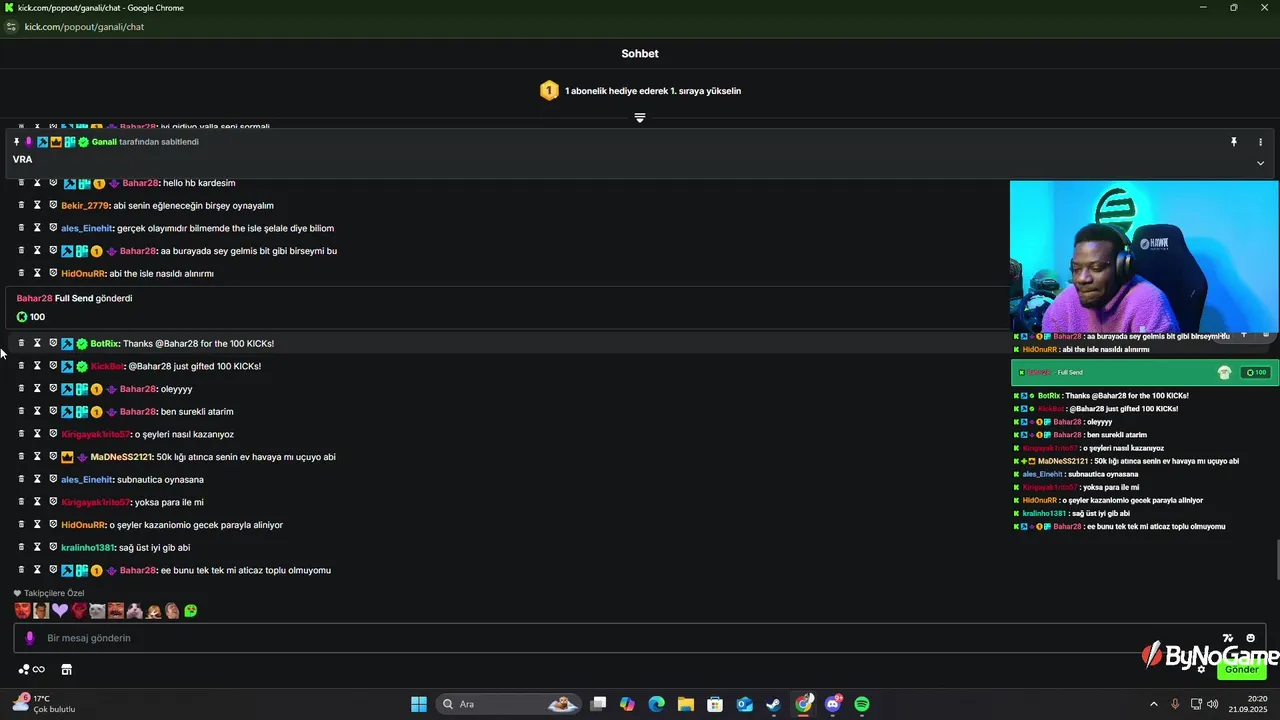The image size is (1280, 720).
Task: Unpin the pinned VRA message
Action: [x=1234, y=142]
